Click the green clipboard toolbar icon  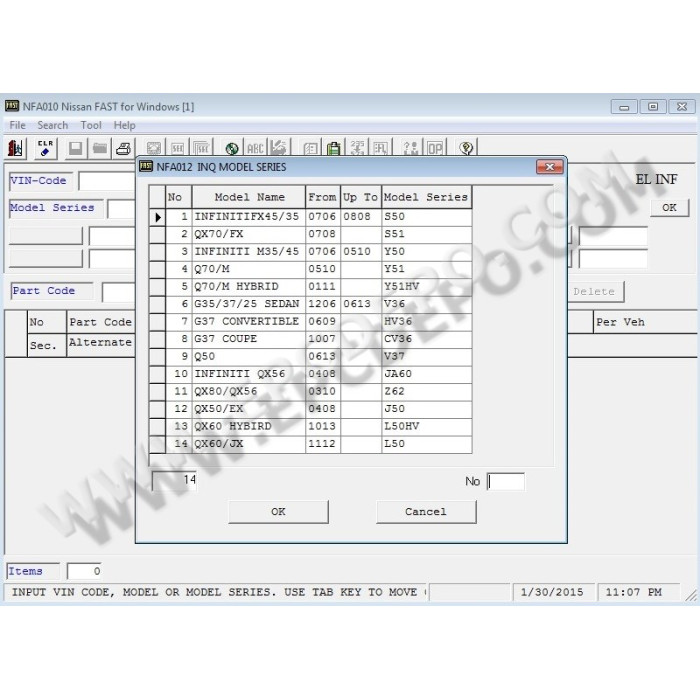(333, 148)
